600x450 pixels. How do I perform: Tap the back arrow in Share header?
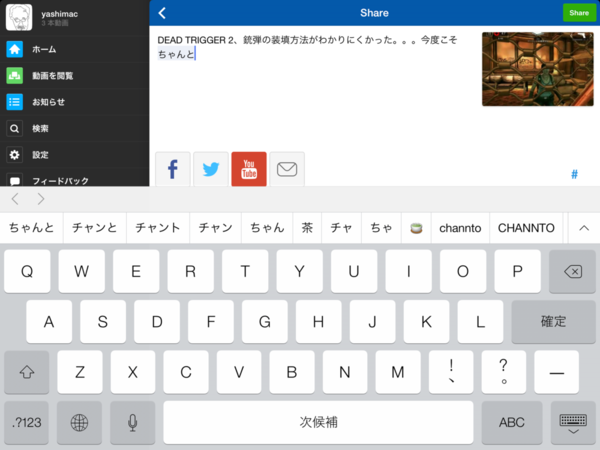[x=162, y=13]
